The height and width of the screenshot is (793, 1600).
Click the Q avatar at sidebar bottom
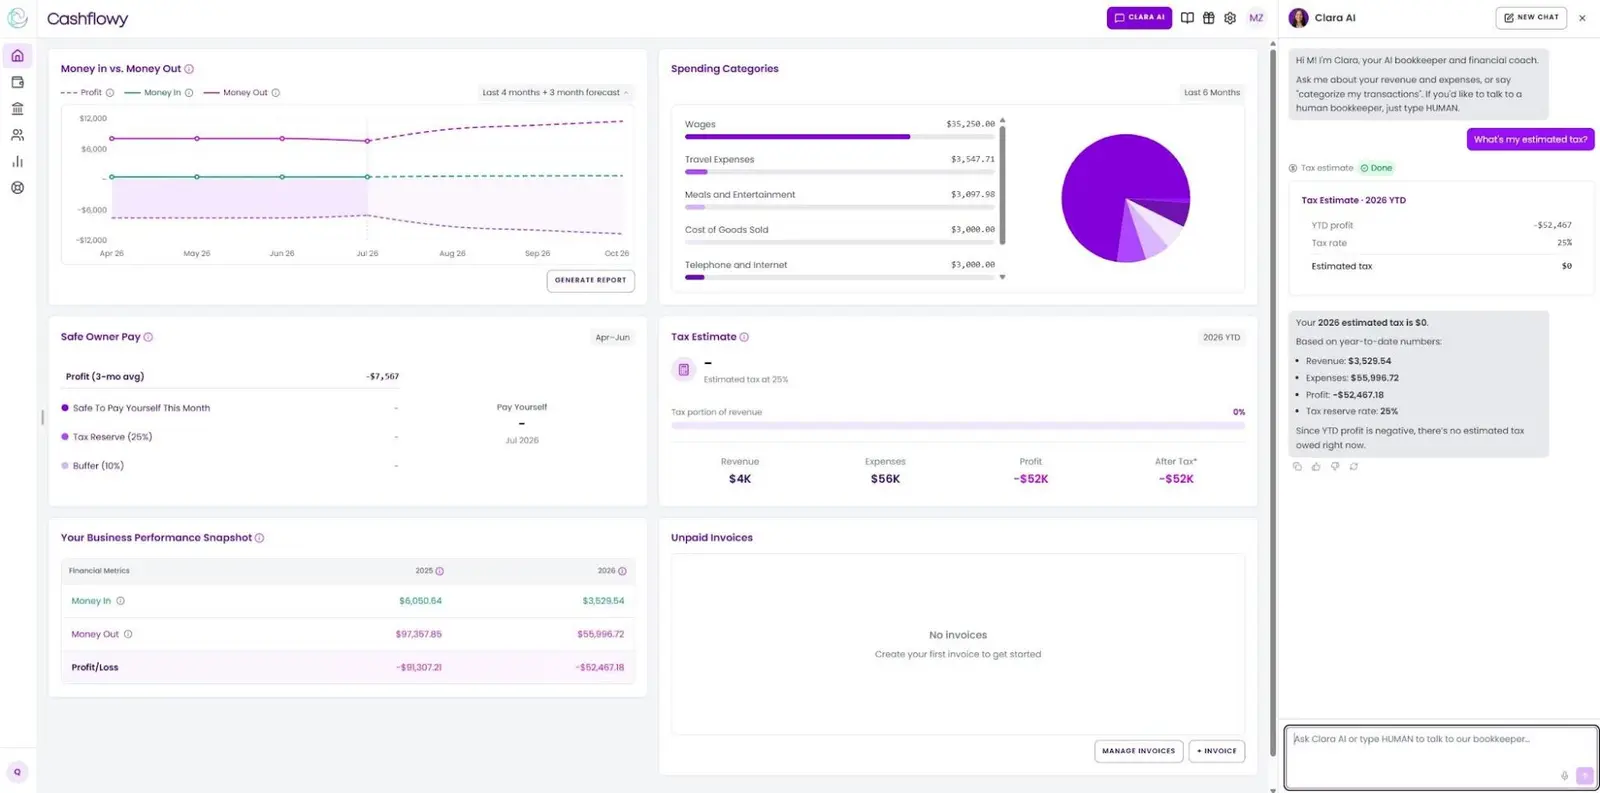17,772
